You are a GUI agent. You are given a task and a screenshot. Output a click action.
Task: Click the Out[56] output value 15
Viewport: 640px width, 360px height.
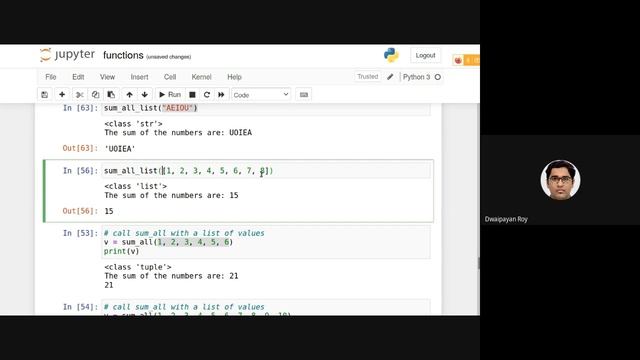pos(109,211)
